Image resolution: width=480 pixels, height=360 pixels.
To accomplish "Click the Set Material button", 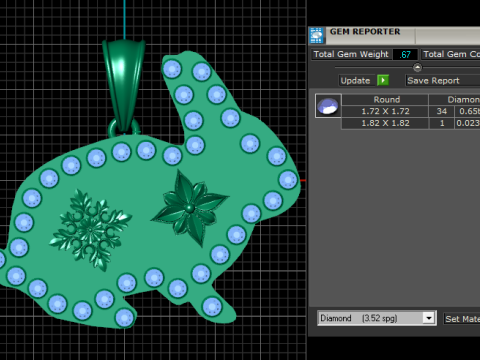I will [x=462, y=319].
